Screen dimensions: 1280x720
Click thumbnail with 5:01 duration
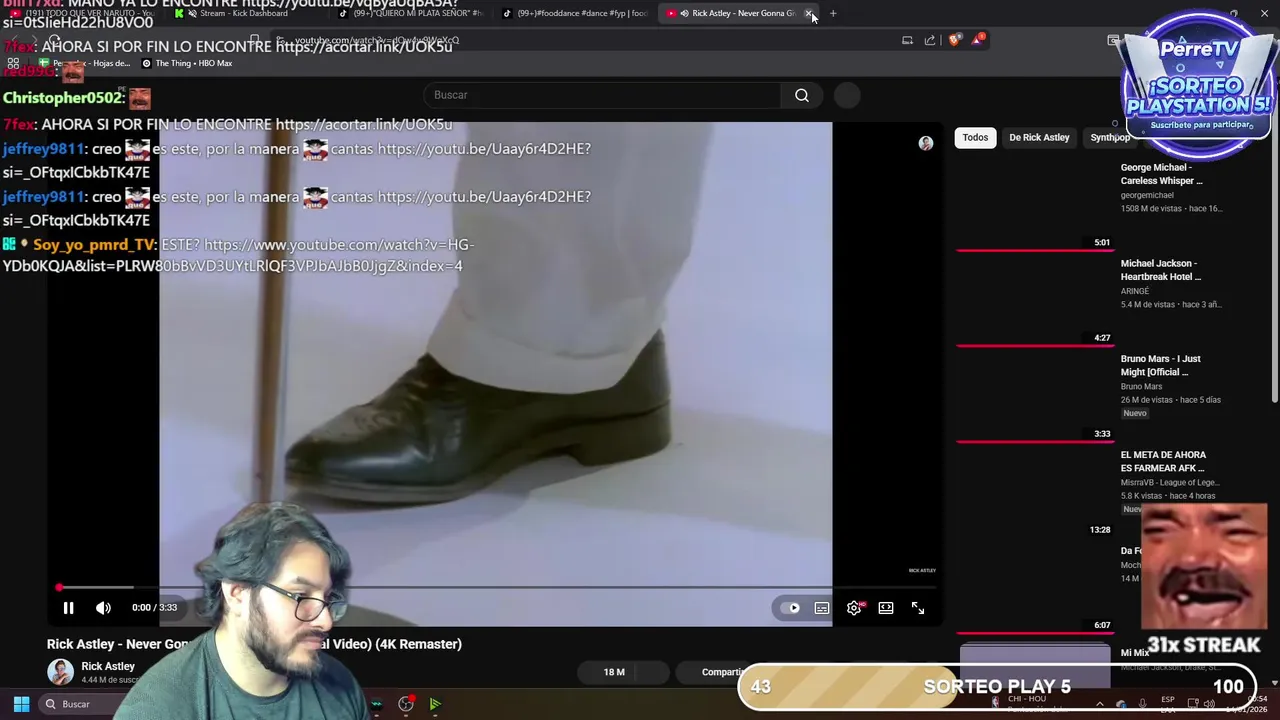[1034, 205]
